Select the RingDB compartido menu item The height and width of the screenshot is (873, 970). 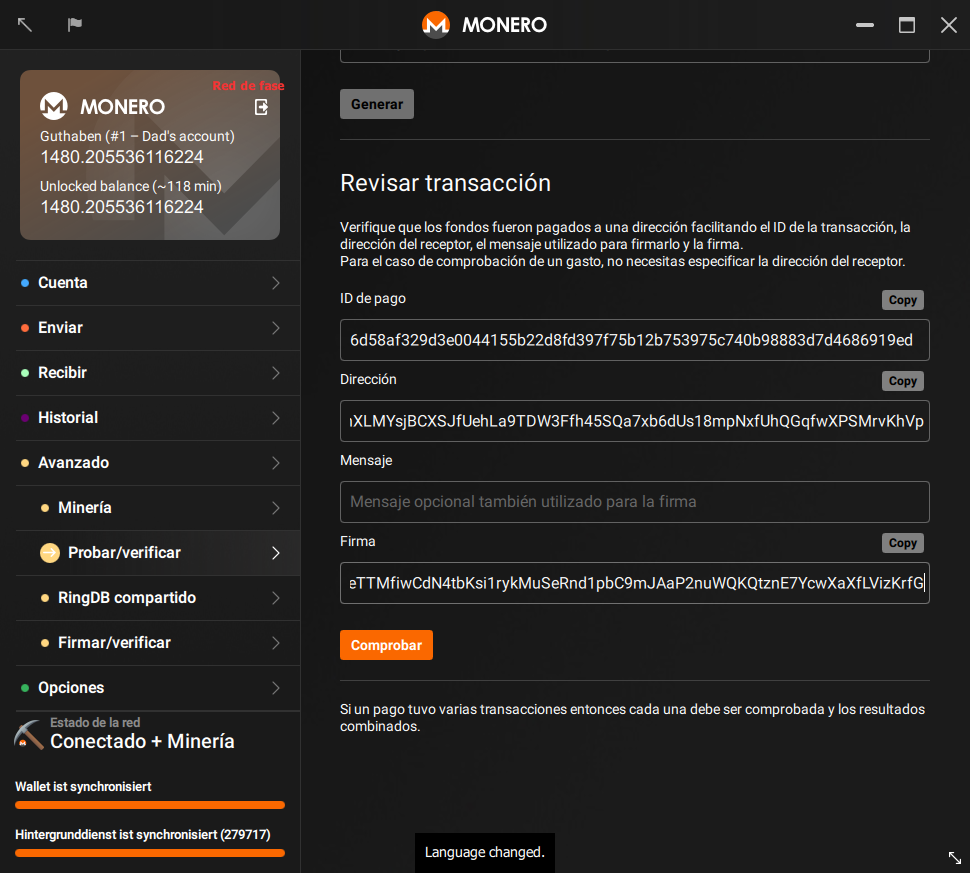(158, 598)
